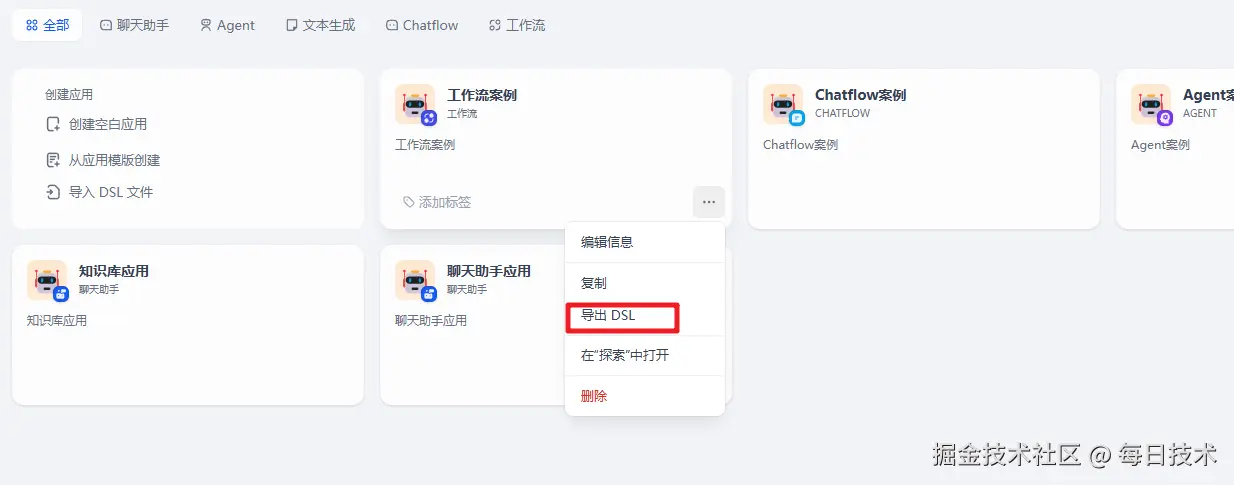
Task: Click the Agent案例 robot app icon
Action: [1150, 104]
